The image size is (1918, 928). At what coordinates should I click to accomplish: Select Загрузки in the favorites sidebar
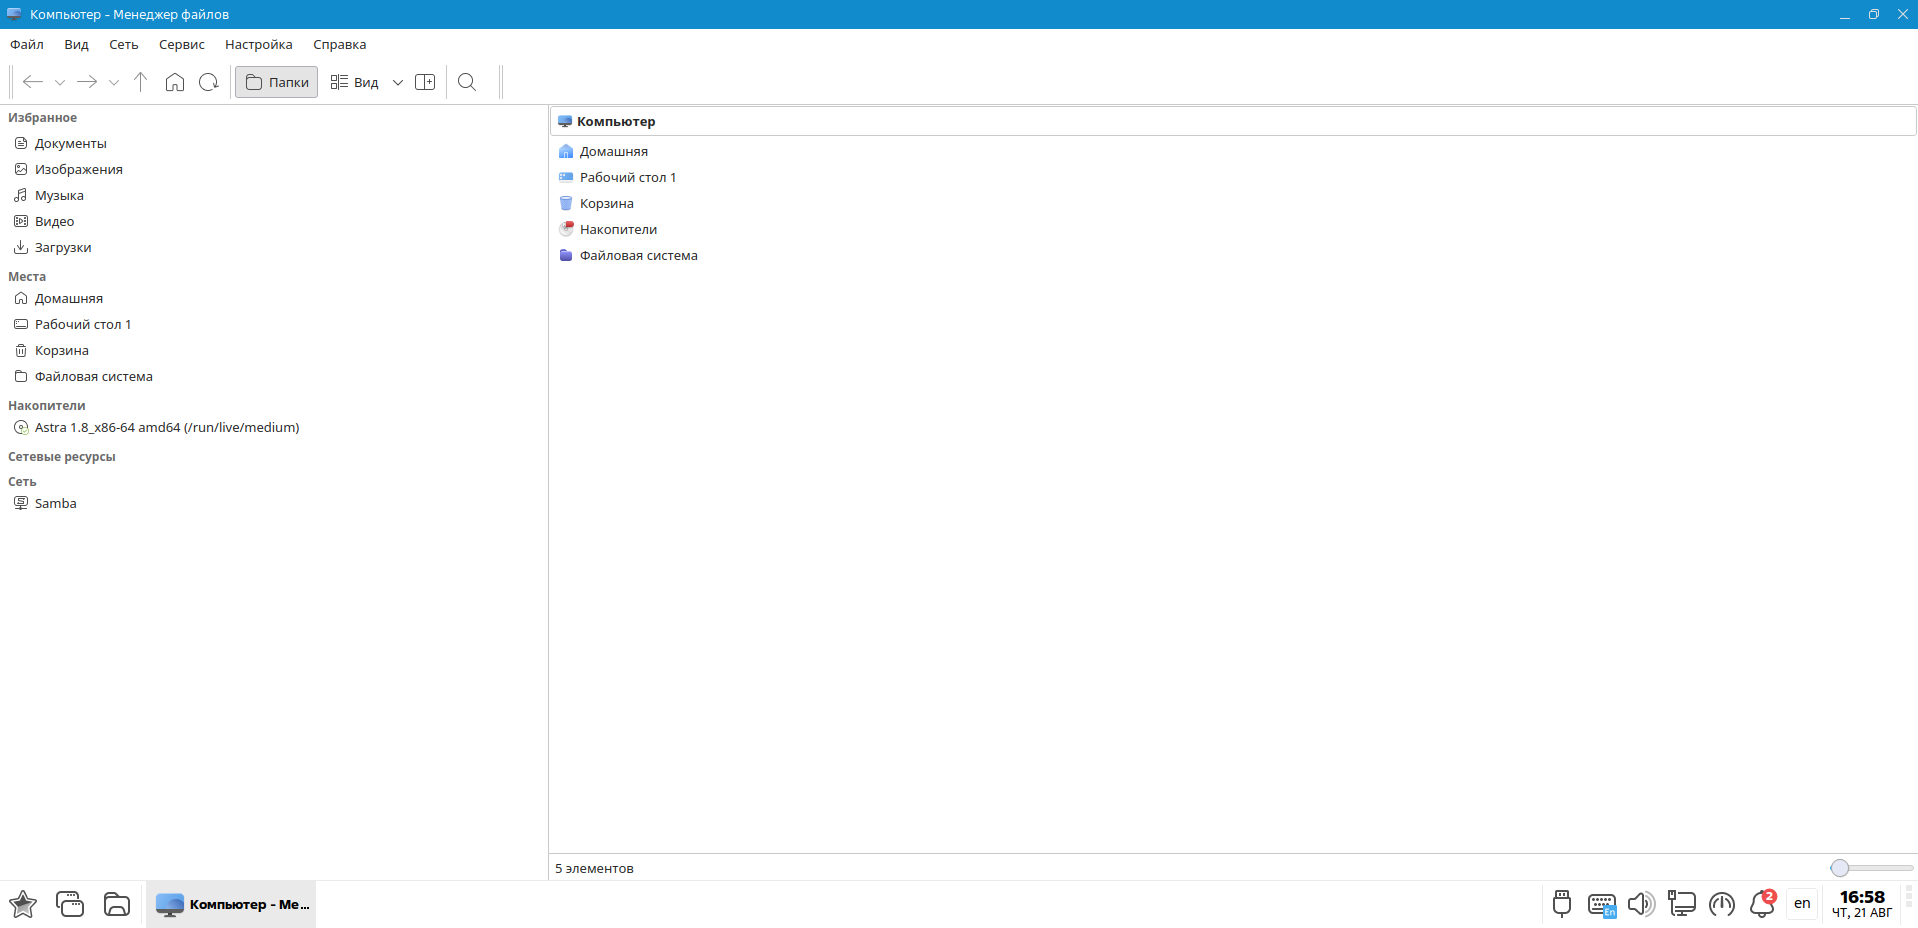pyautogui.click(x=63, y=247)
